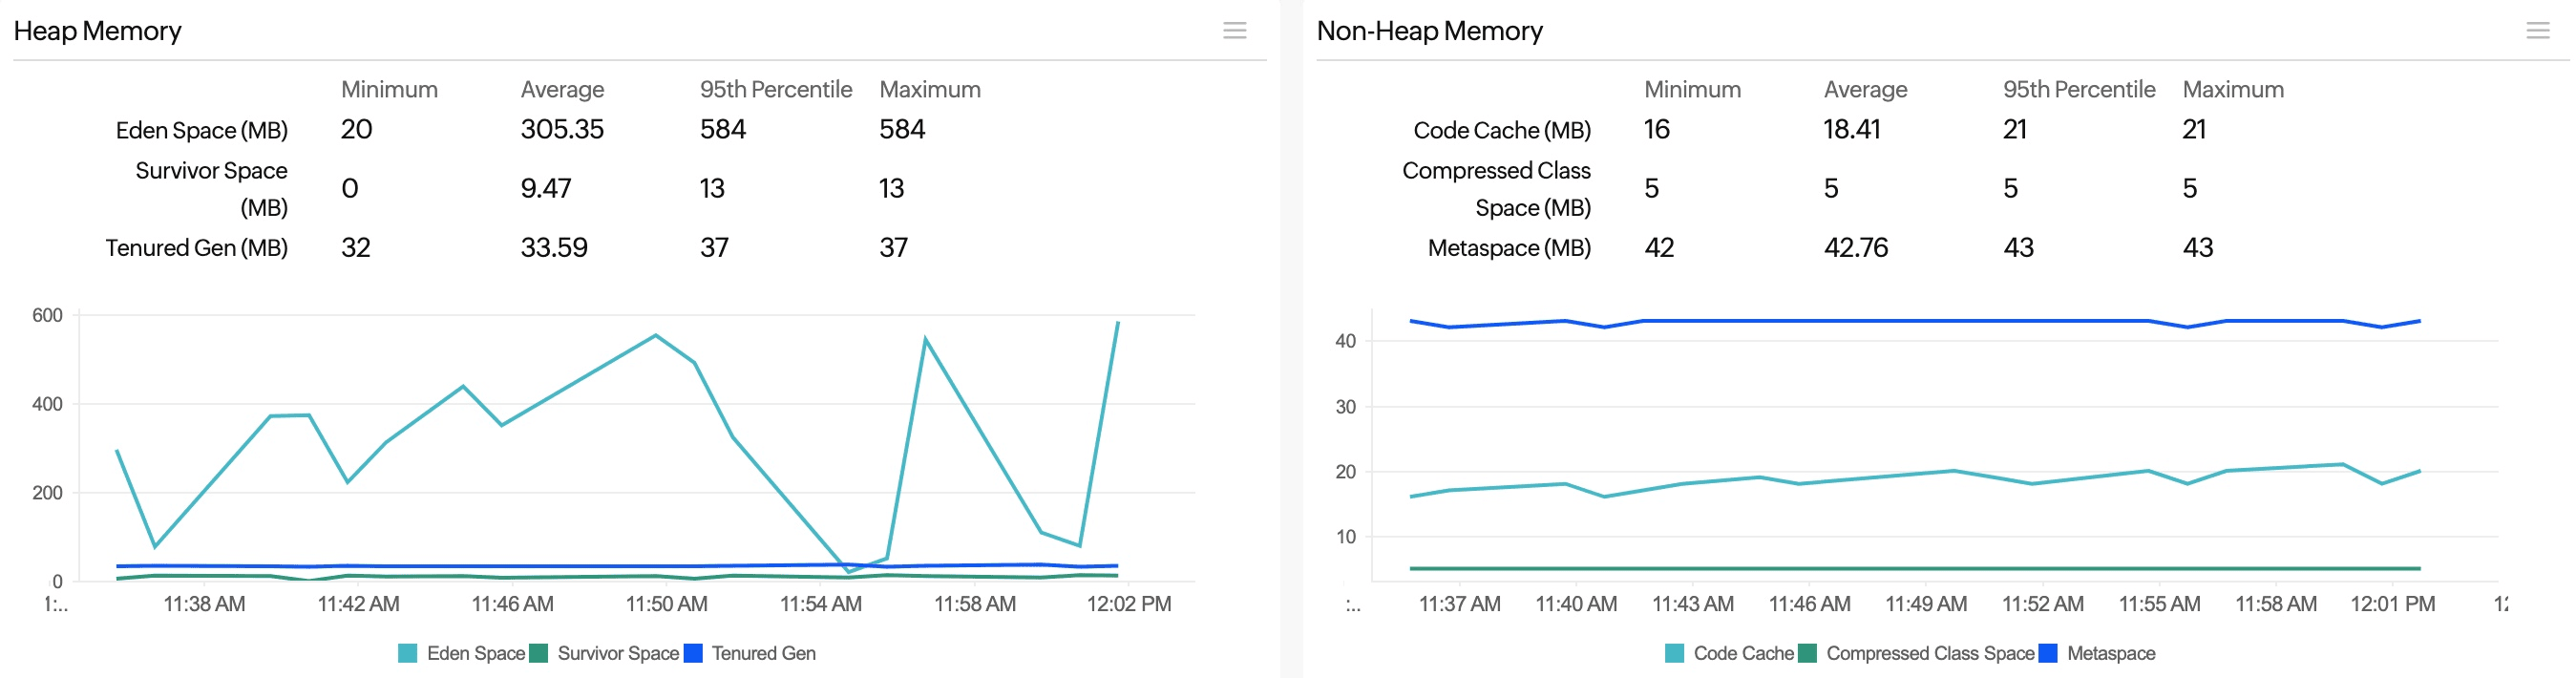Click the Non-Heap Memory panel title
Viewport: 2576px width, 678px height.
pyautogui.click(x=1429, y=31)
